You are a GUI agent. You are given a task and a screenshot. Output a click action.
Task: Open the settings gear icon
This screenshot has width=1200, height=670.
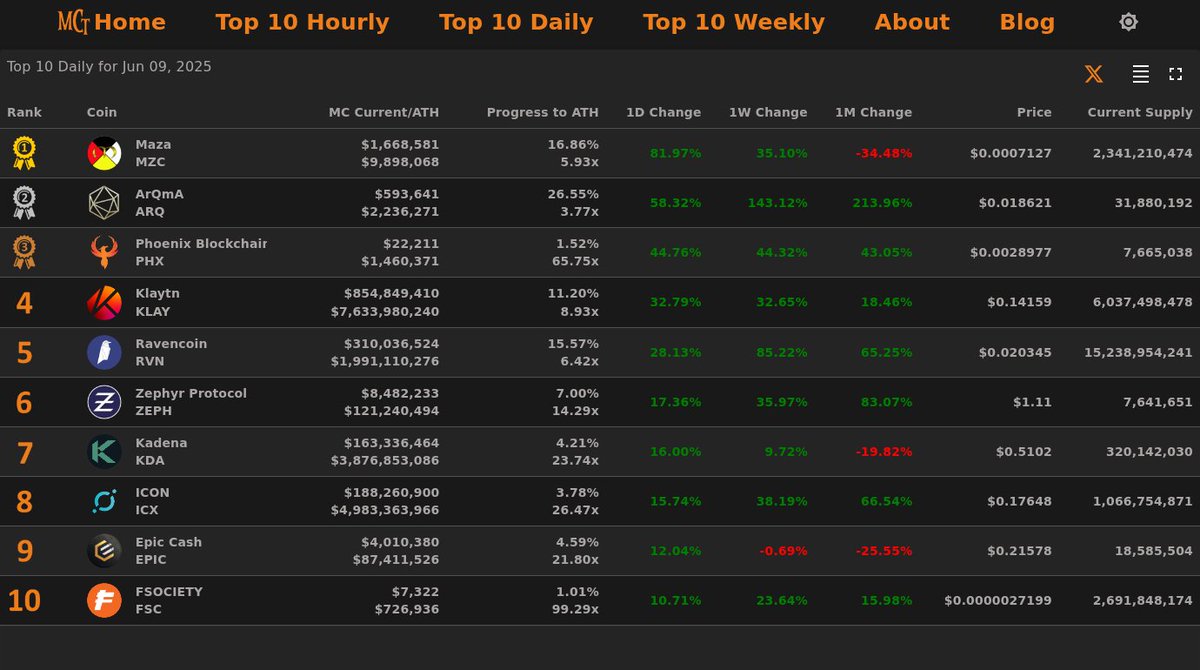pyautogui.click(x=1128, y=22)
